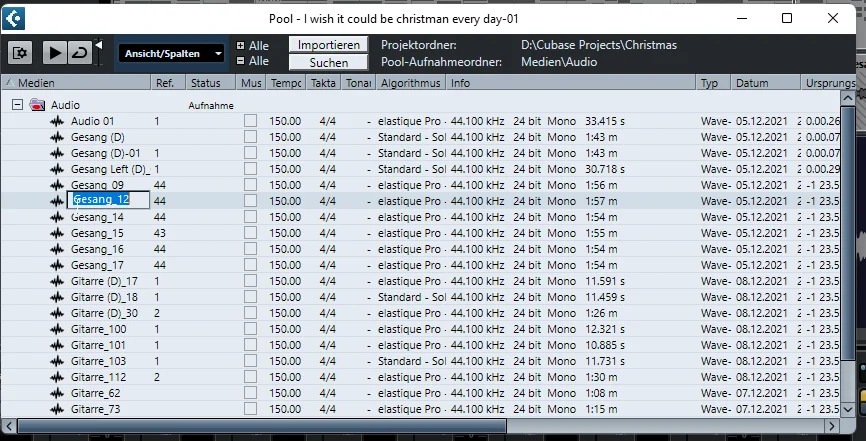Click waveform icon of Gesang_09
Image resolution: width=866 pixels, height=441 pixels.
pos(57,185)
